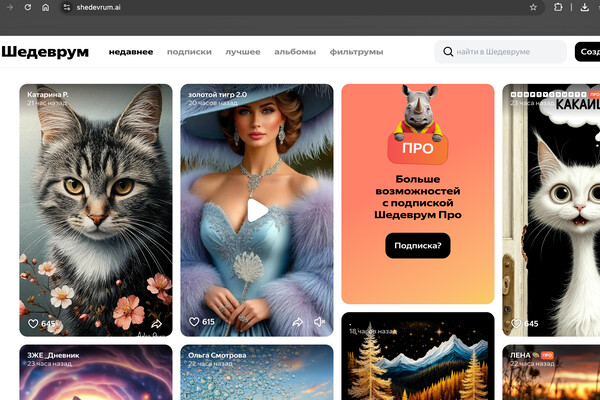Focus the найти в Шедевруме search field
The image size is (600, 400).
point(500,52)
